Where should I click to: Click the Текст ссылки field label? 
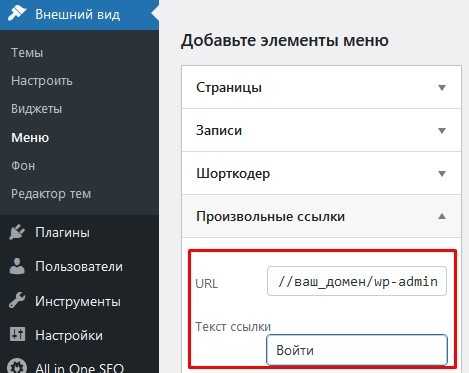pos(233,326)
